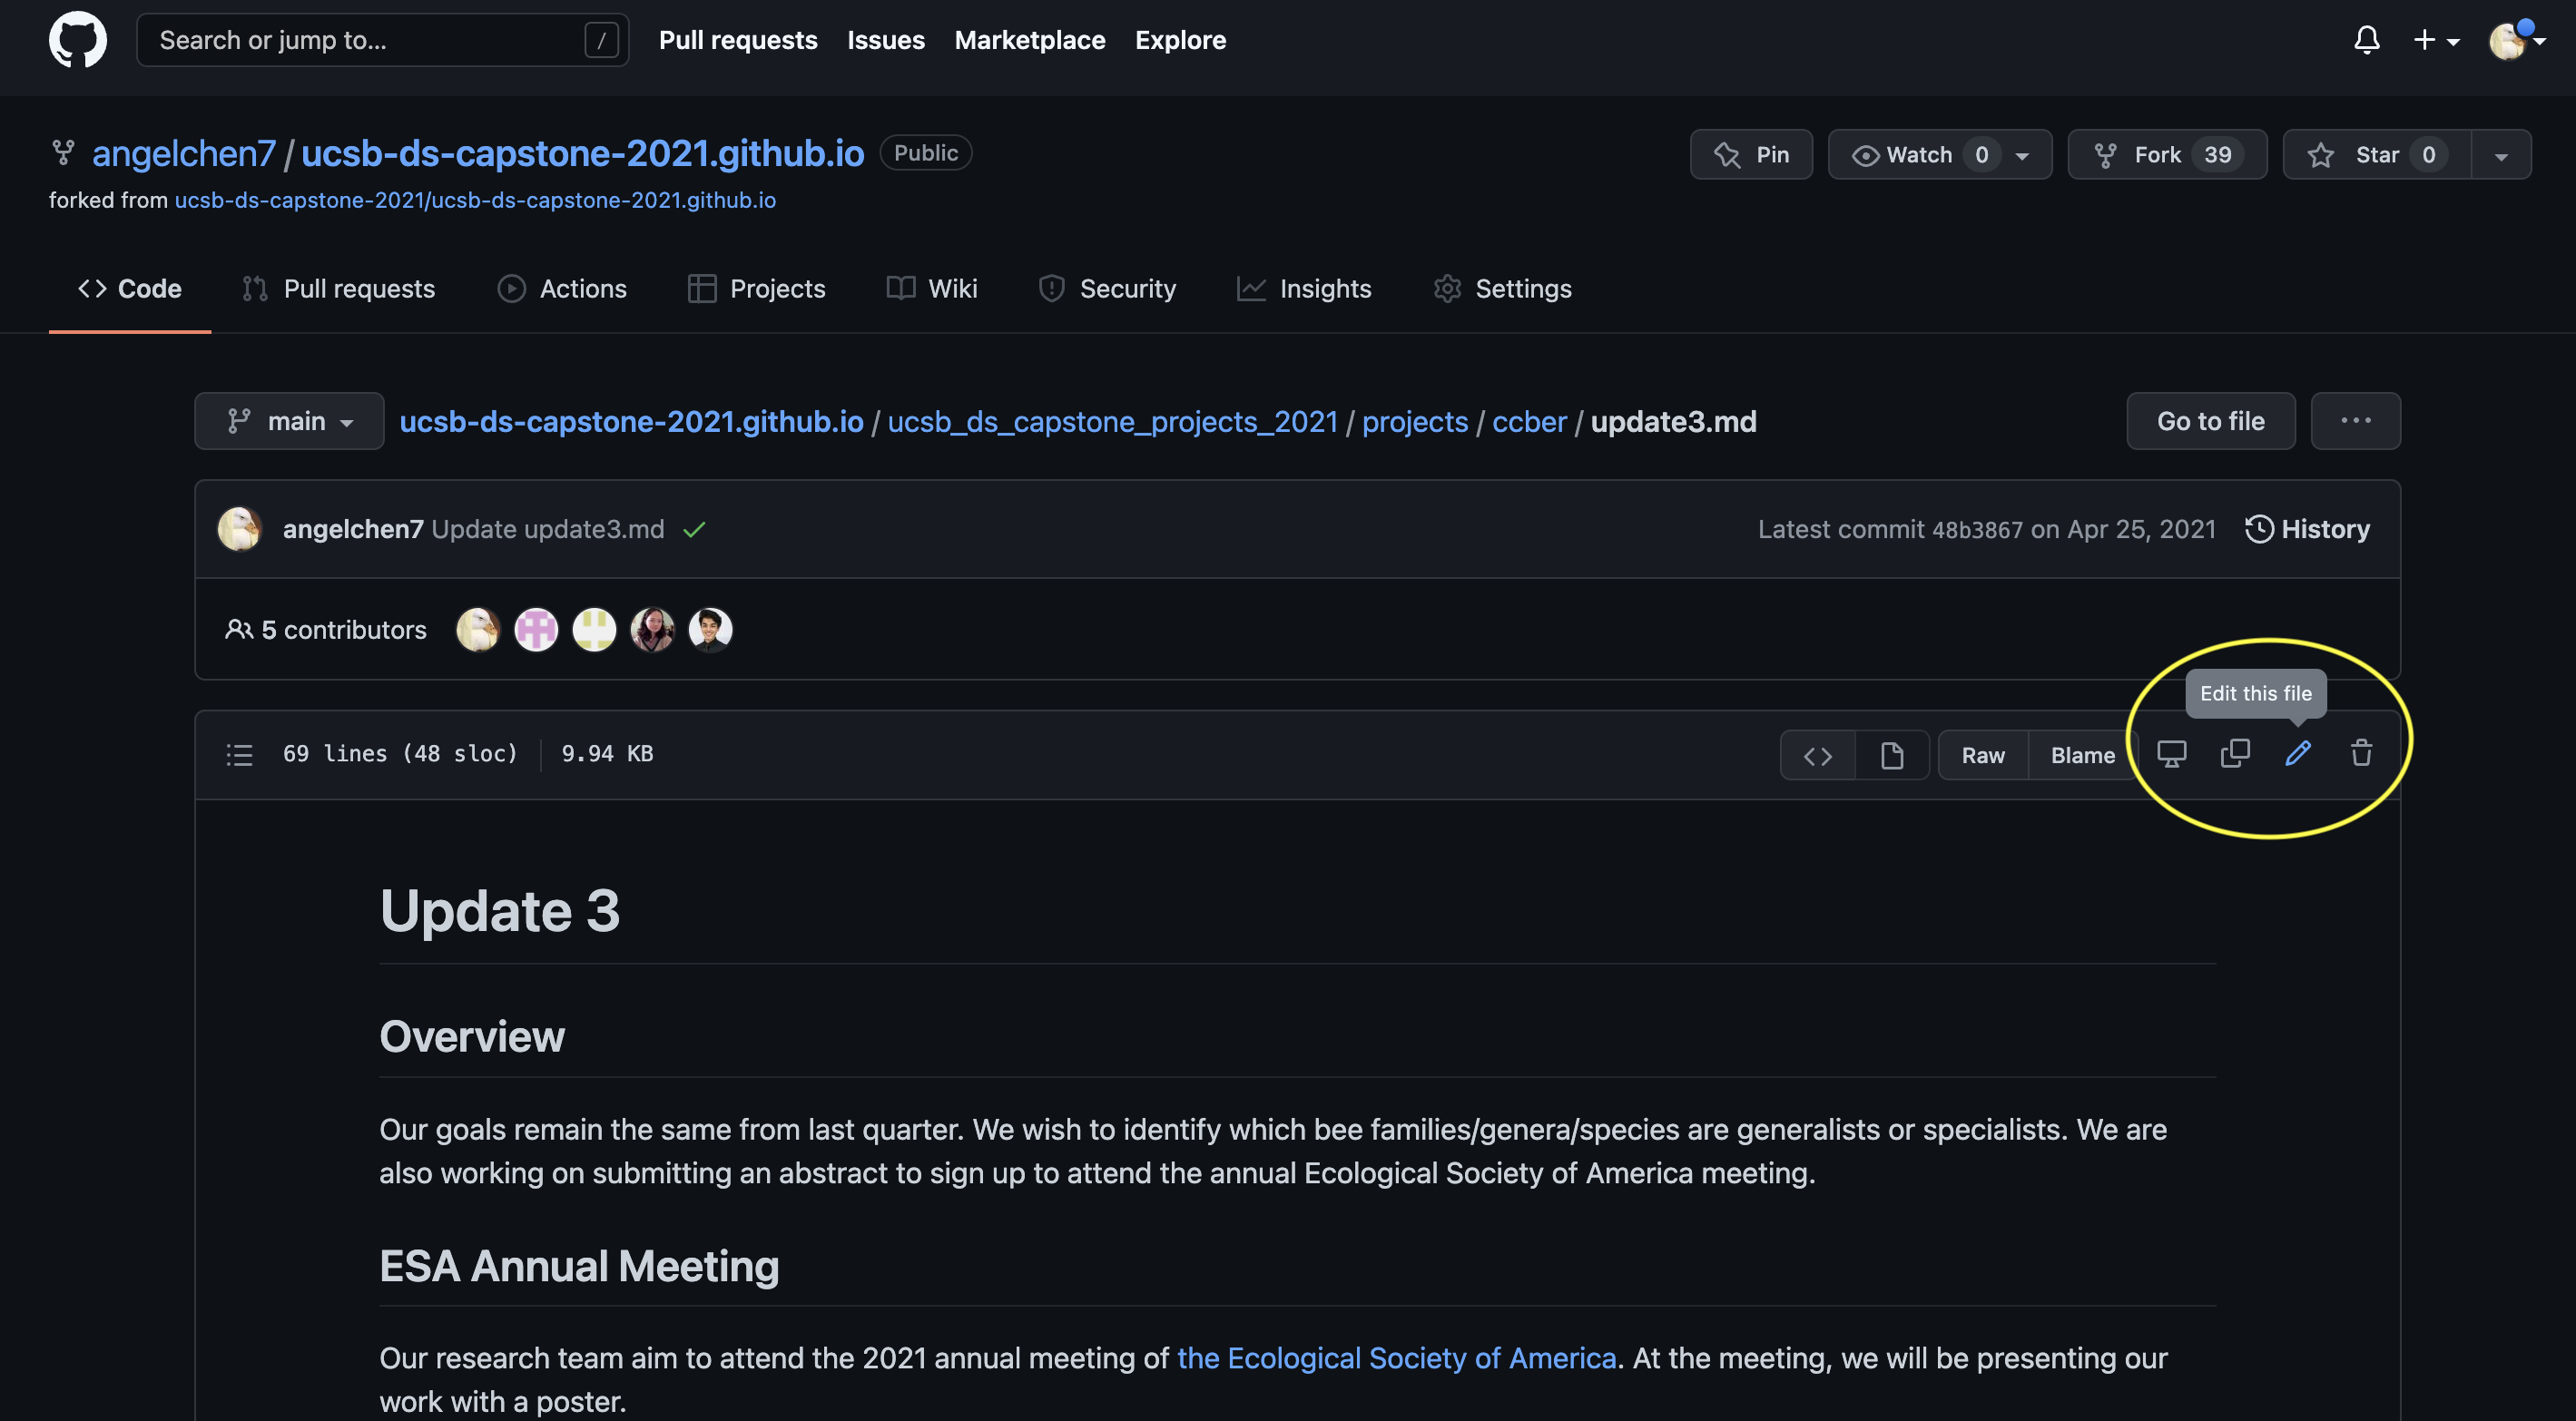
Task: Expand the Watch dropdown arrow
Action: click(2021, 154)
